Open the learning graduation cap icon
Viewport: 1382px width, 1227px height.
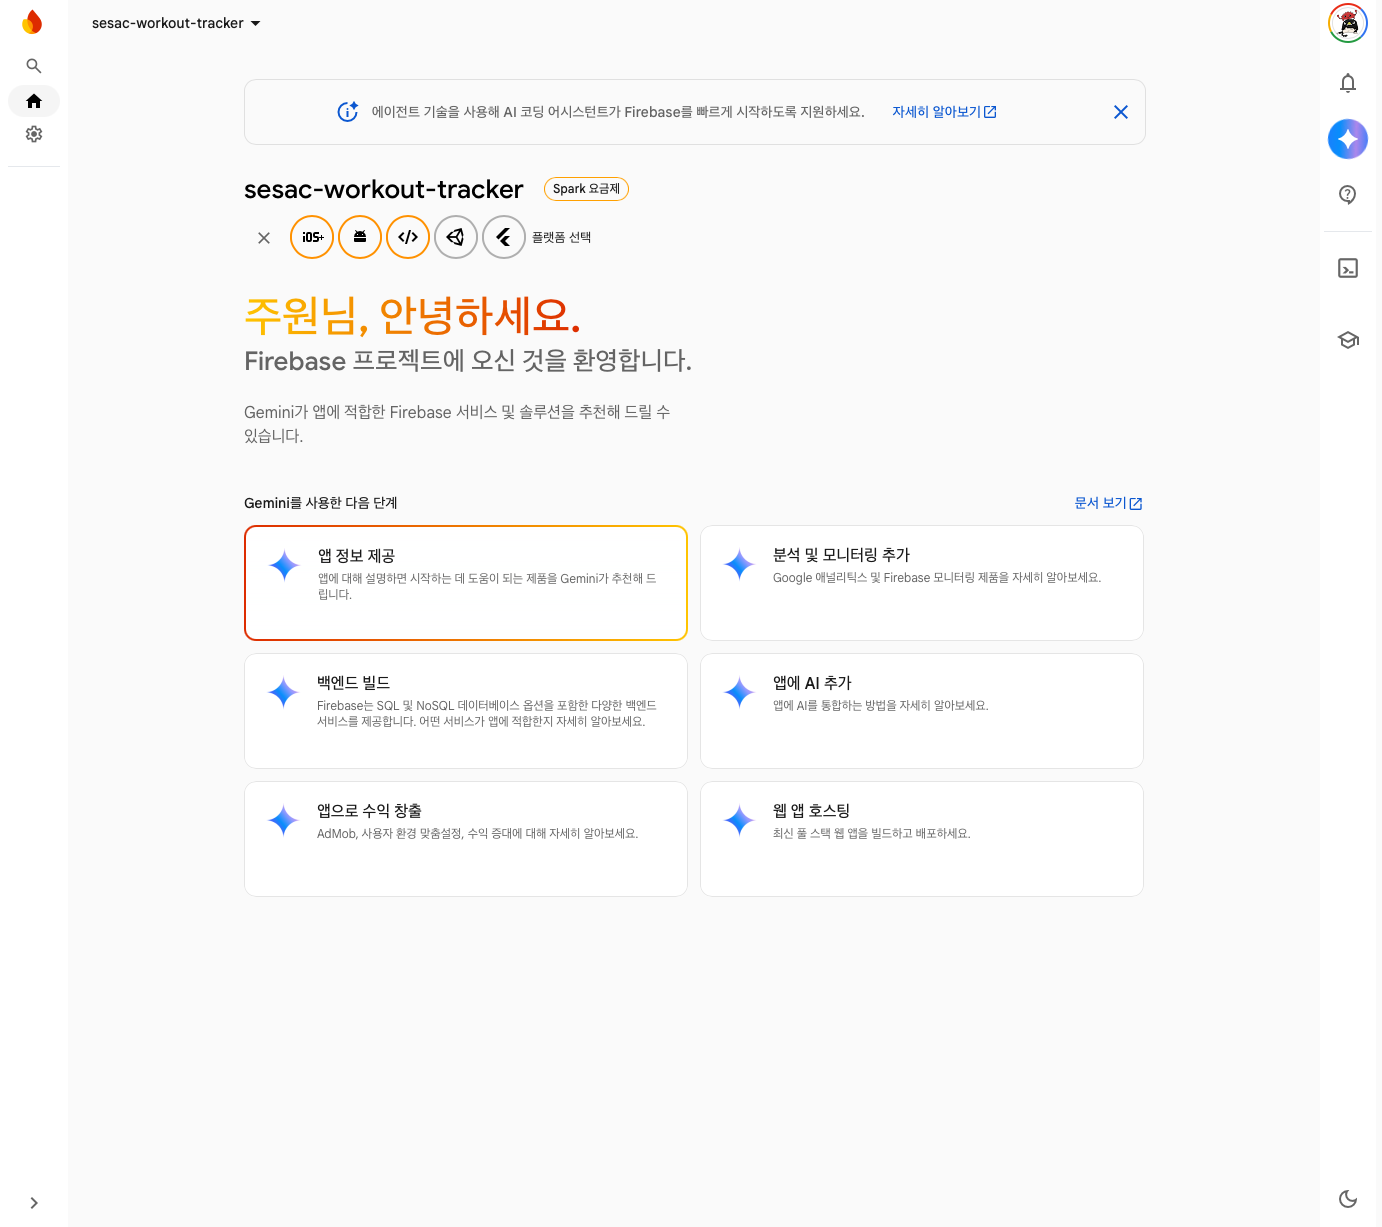(x=1348, y=340)
